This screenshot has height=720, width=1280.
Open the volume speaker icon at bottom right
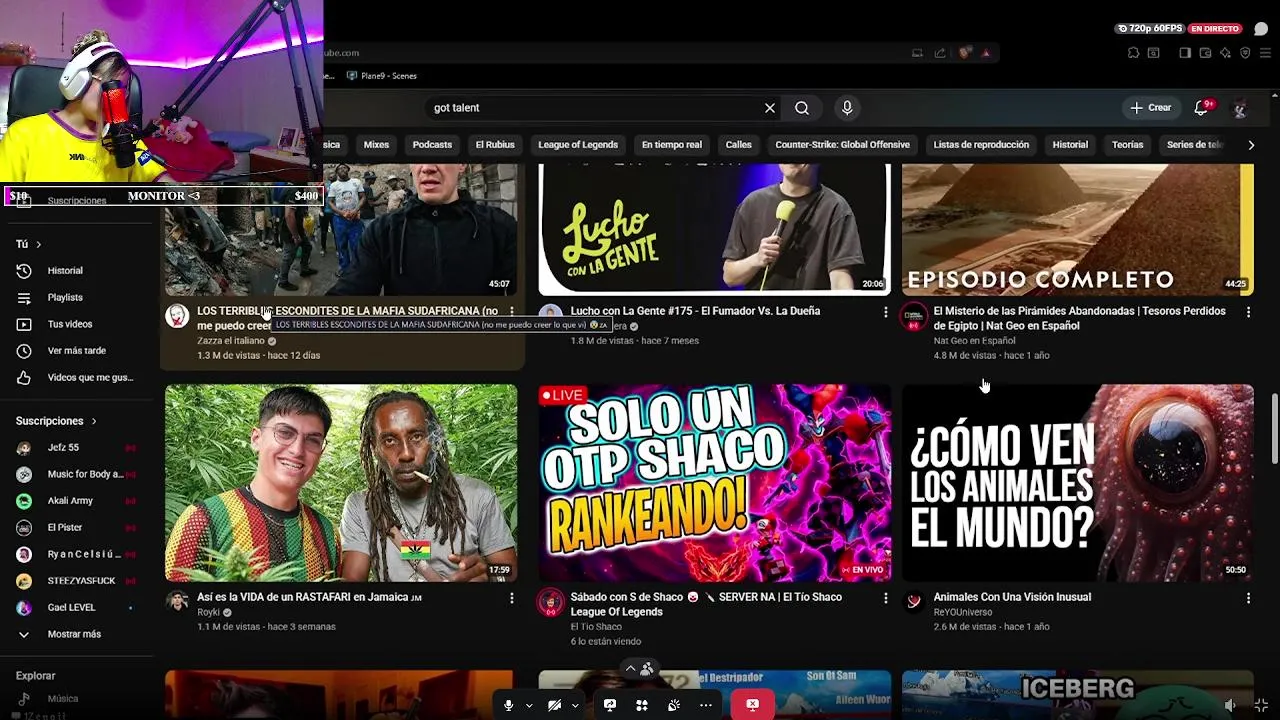tap(1228, 706)
